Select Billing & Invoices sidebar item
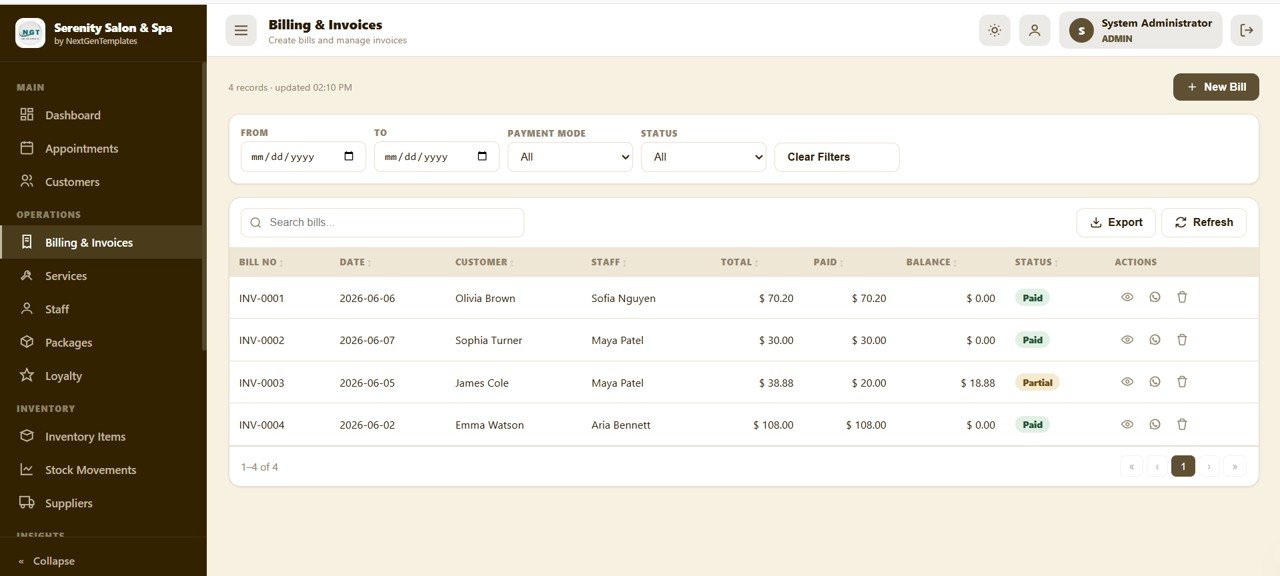1280x576 pixels. click(101, 242)
